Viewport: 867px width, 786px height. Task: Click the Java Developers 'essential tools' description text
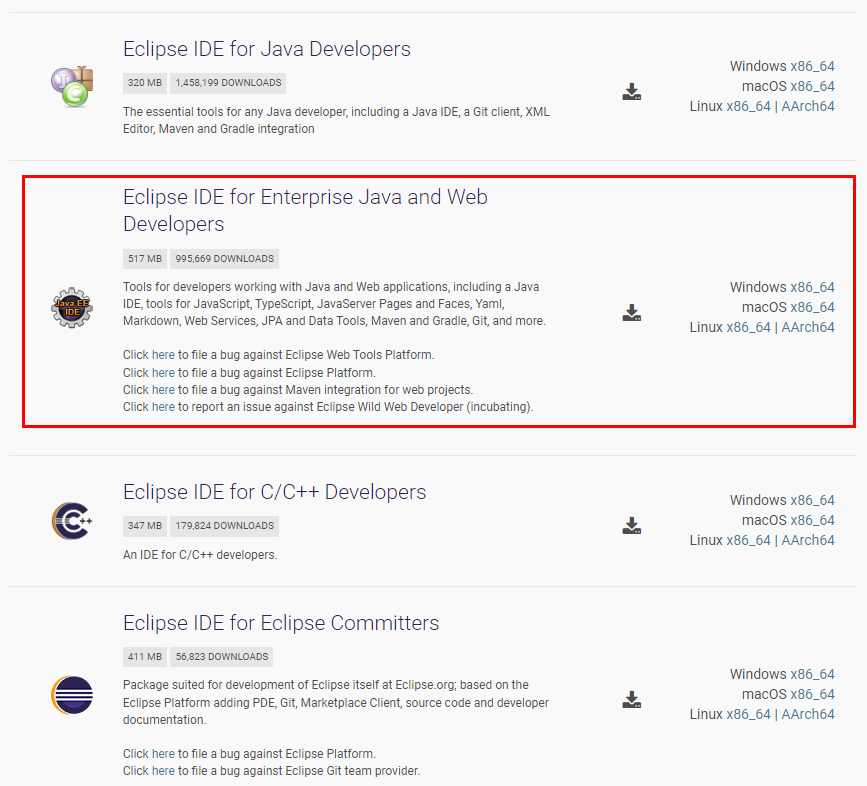coord(336,120)
